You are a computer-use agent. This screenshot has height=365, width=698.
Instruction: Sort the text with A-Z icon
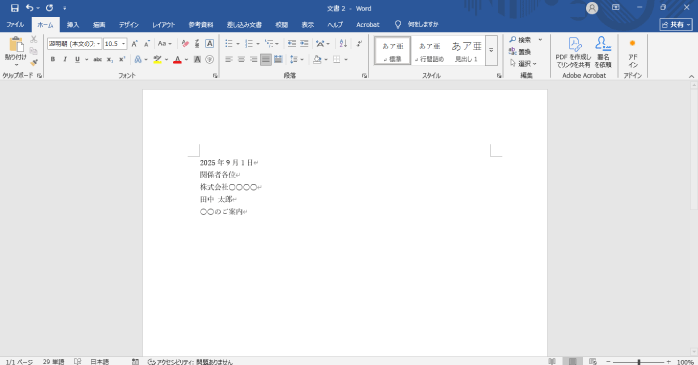click(343, 44)
